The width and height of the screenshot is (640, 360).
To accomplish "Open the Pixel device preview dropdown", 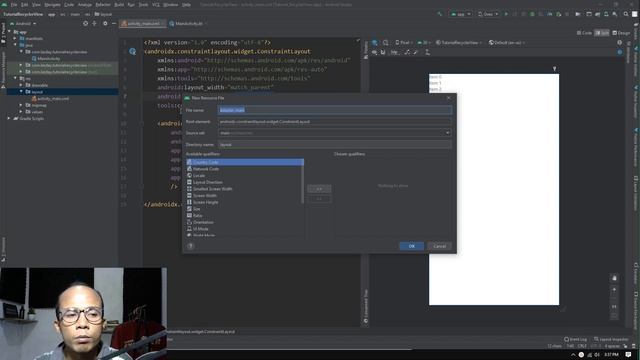I will (x=403, y=42).
